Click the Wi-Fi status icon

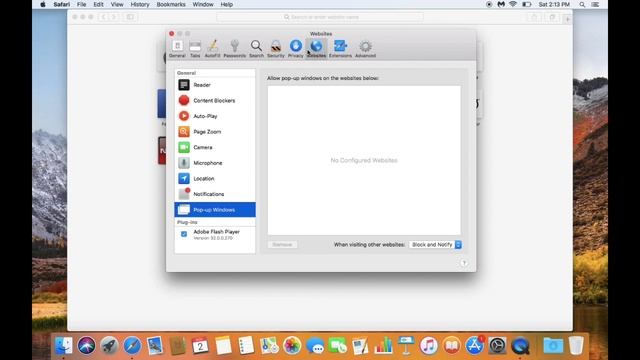[x=513, y=4]
